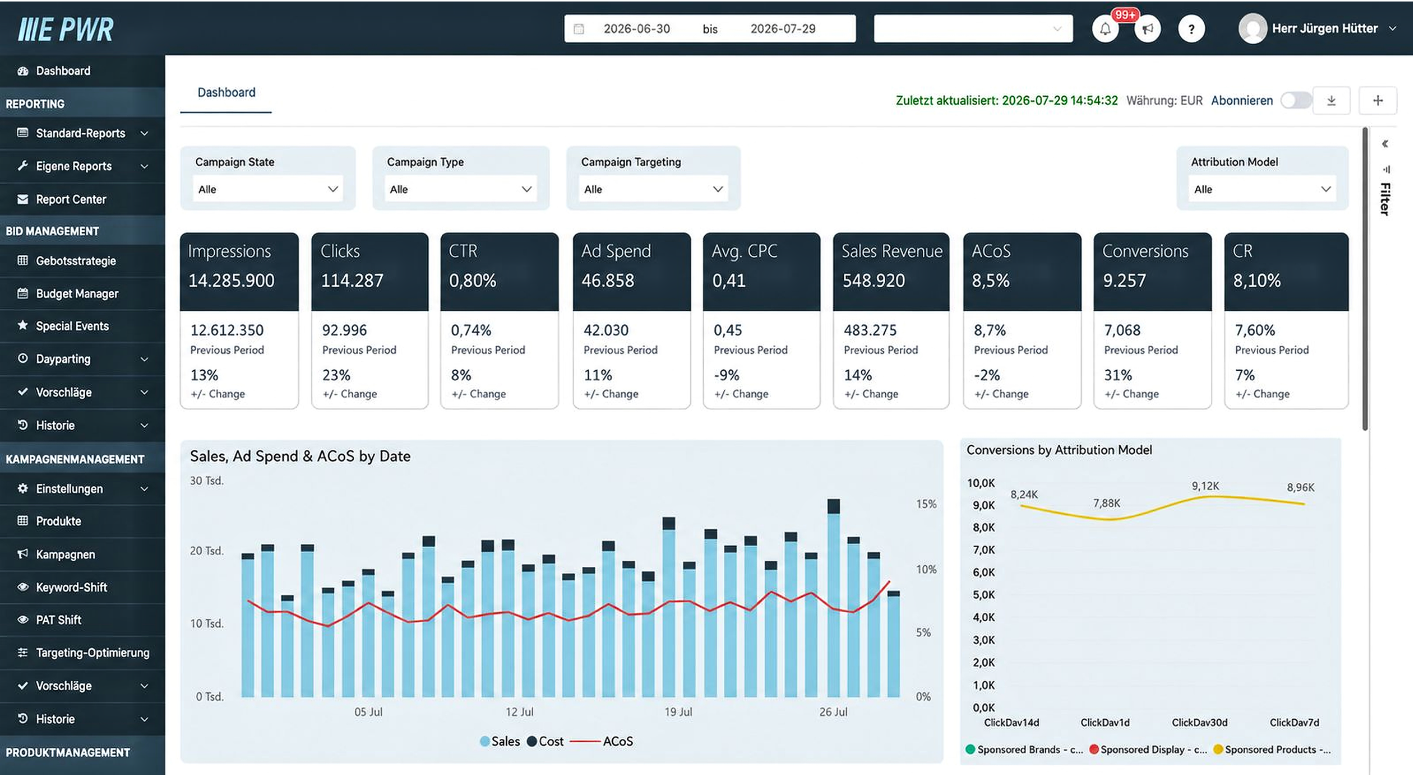The height and width of the screenshot is (777, 1413).
Task: Click the Sales Revenue KPI card
Action: [x=891, y=321]
